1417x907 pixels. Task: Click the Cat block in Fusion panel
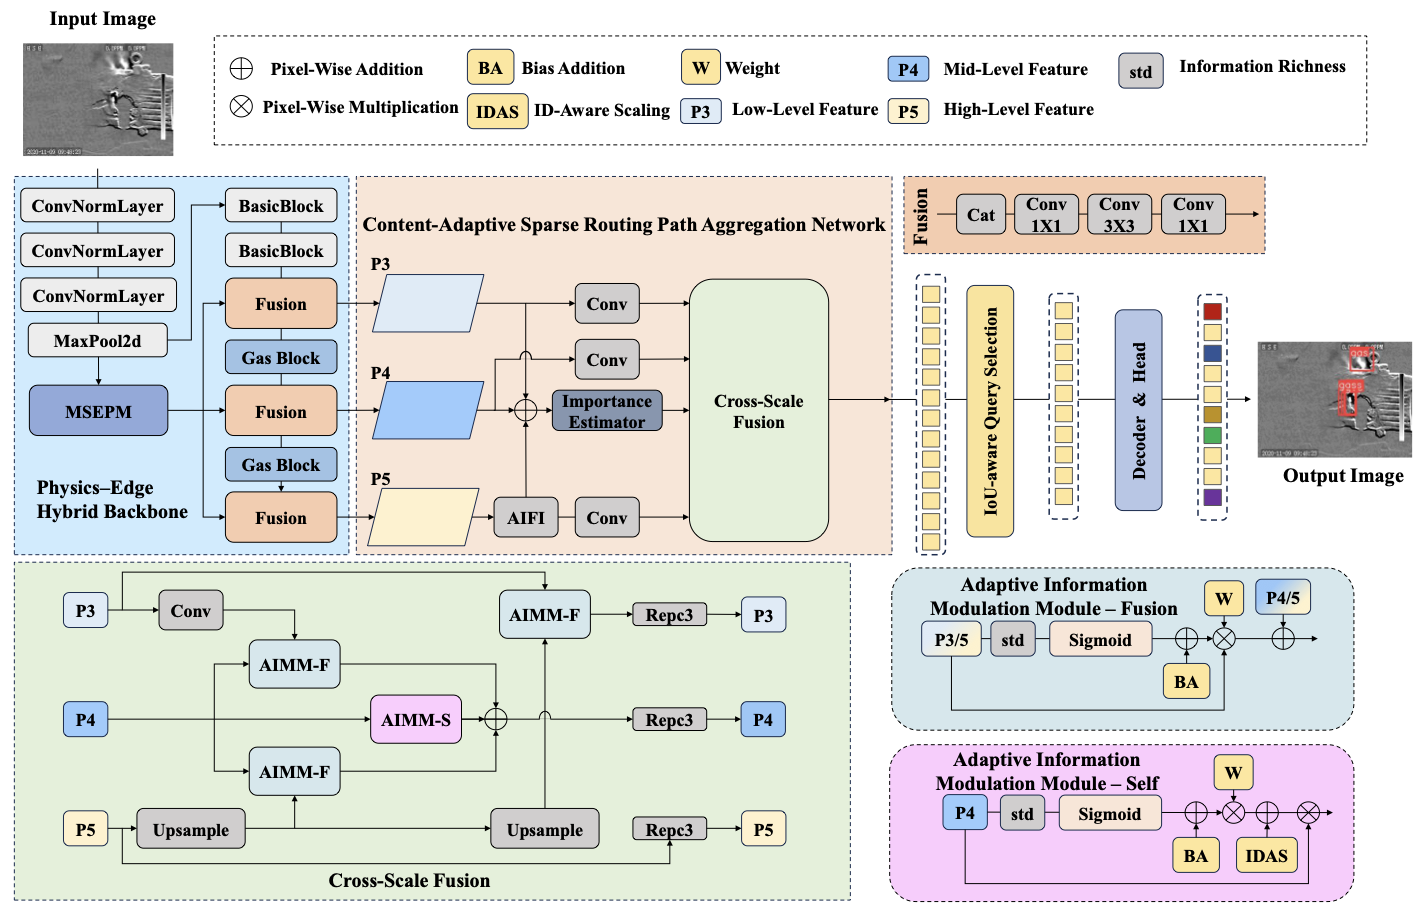(980, 214)
